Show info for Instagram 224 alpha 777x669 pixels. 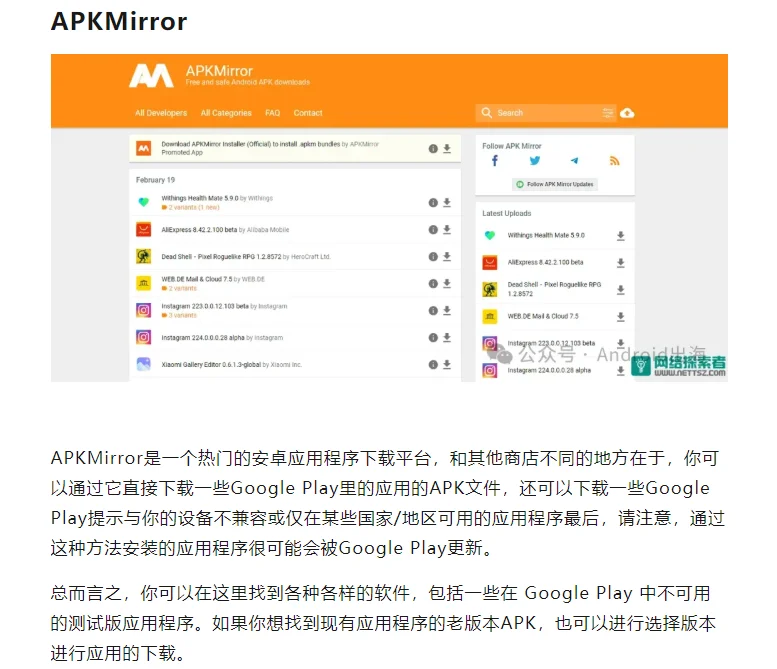pos(433,337)
